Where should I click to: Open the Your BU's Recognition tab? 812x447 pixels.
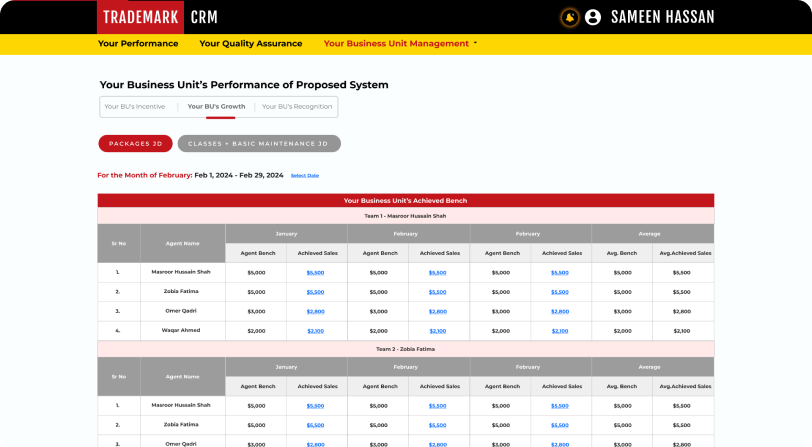pos(297,106)
